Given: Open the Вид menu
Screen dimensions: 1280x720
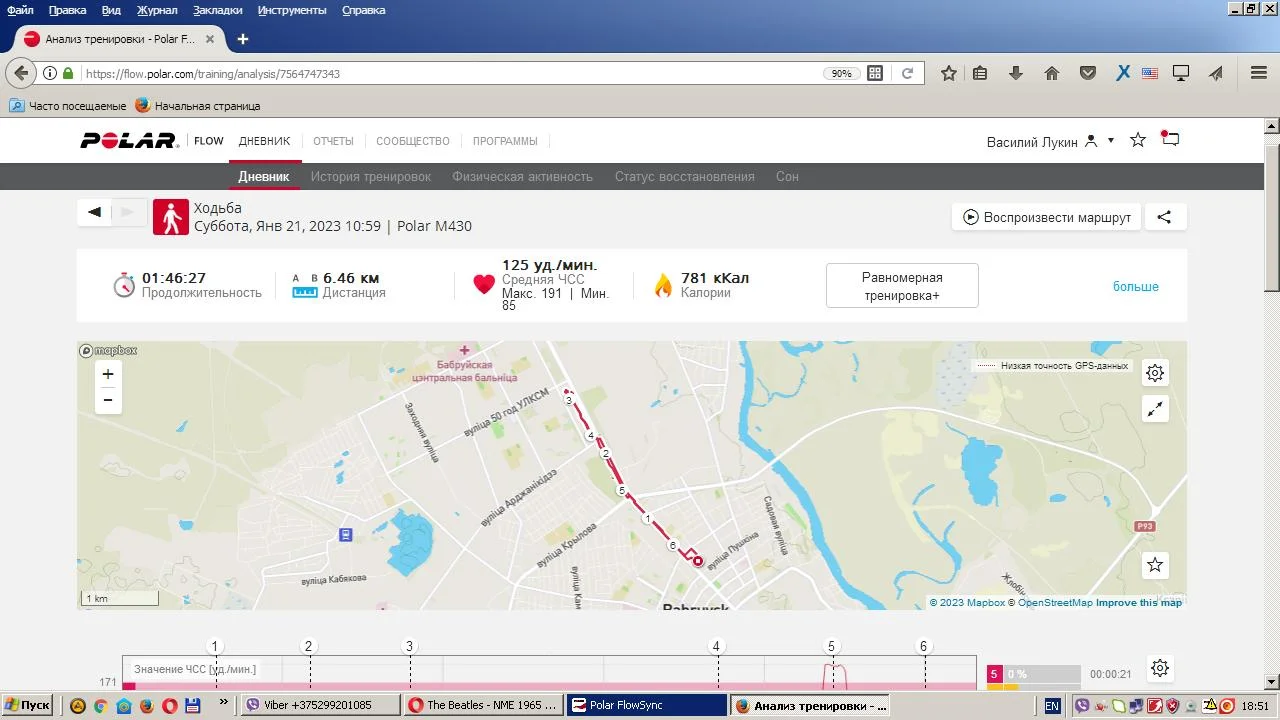Looking at the screenshot, I should tap(112, 10).
